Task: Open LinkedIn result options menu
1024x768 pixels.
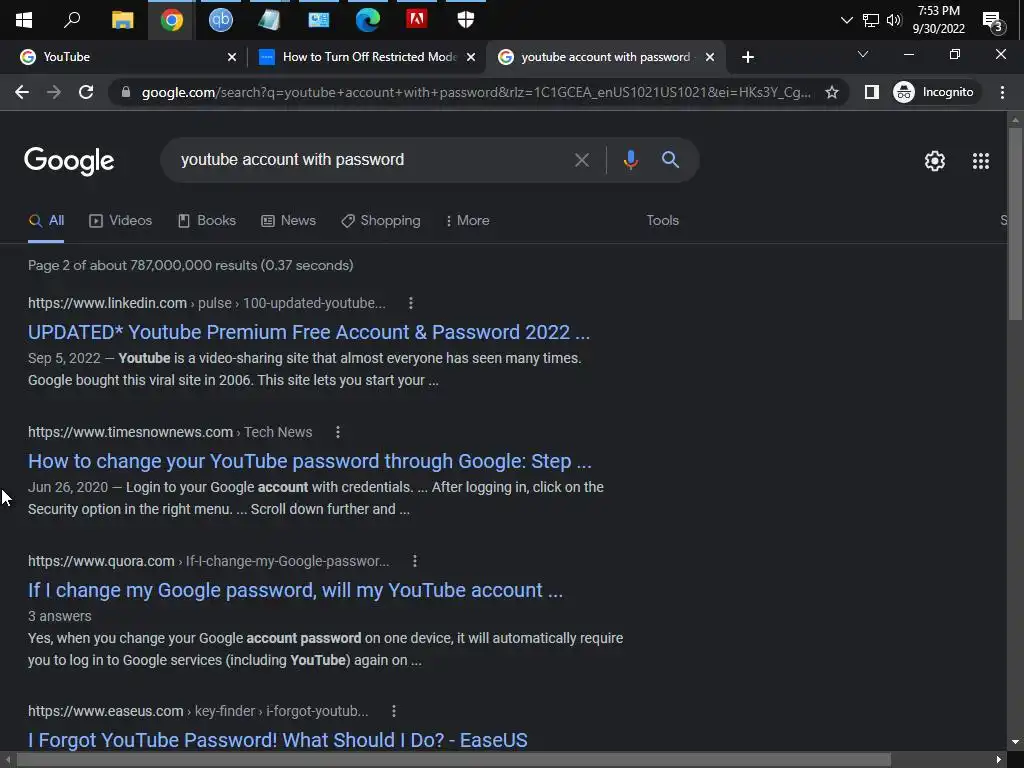Action: click(x=410, y=303)
